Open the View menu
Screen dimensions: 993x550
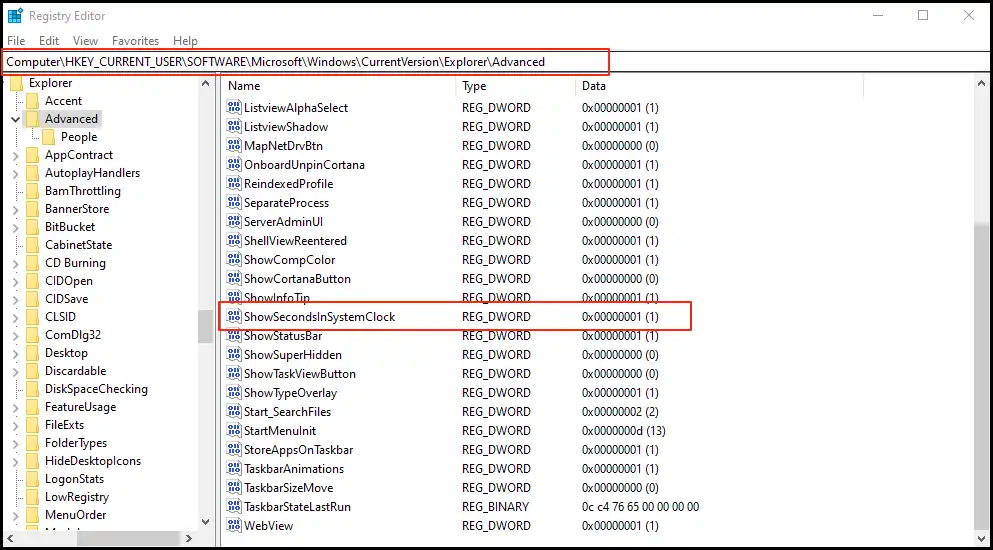pyautogui.click(x=85, y=41)
